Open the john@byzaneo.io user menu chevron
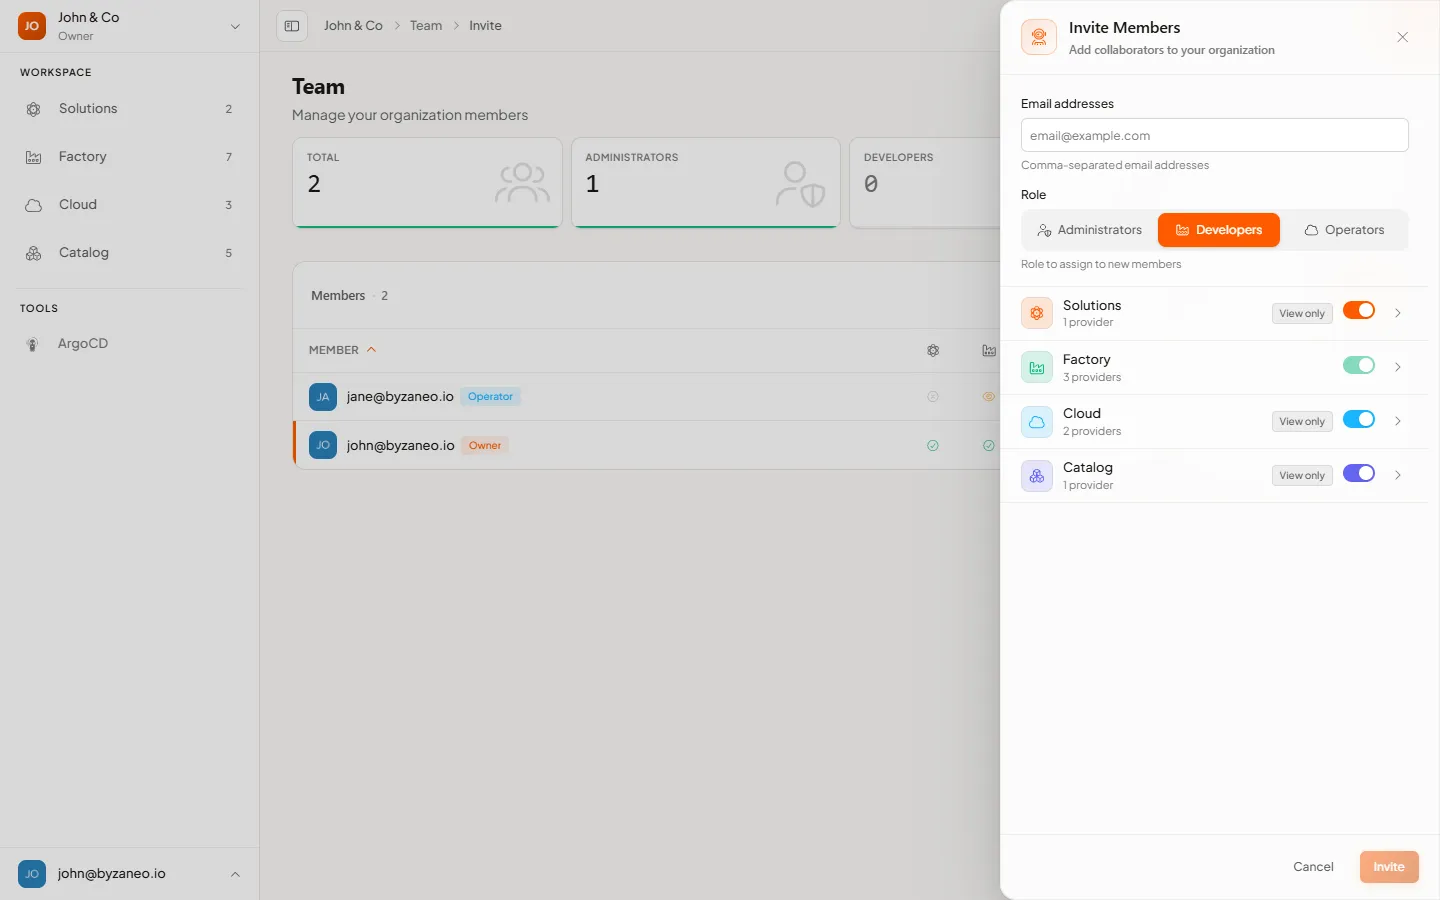Image resolution: width=1440 pixels, height=900 pixels. 236,874
